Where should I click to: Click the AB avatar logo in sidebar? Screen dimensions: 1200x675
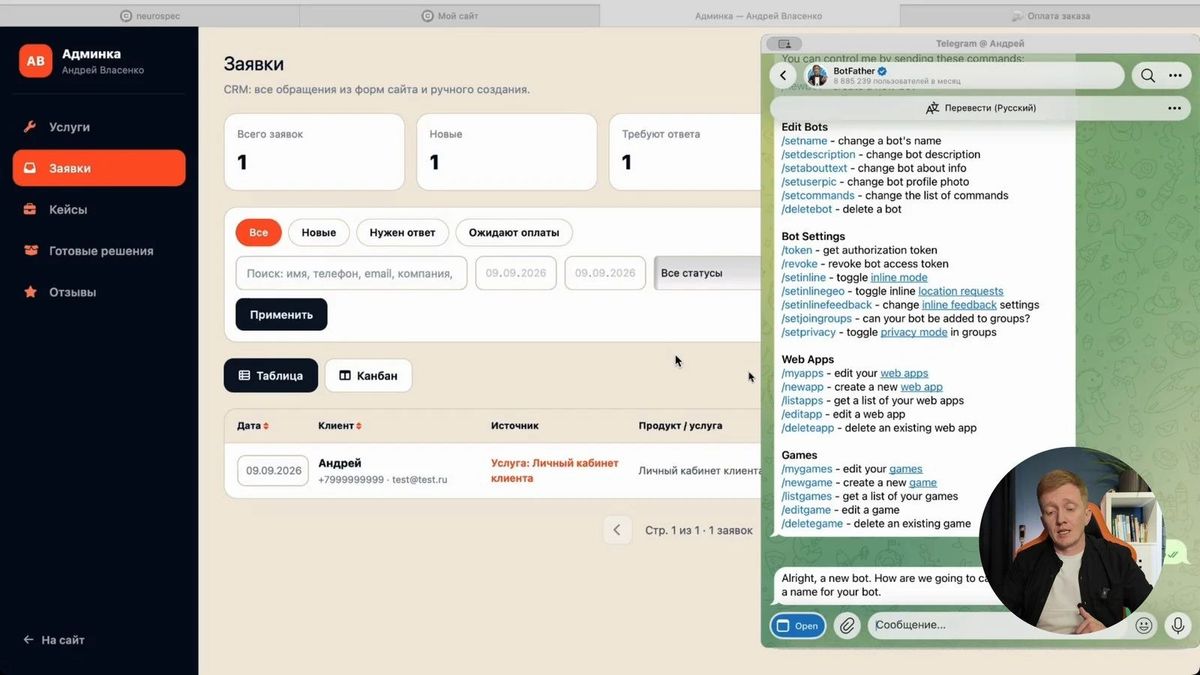pyautogui.click(x=35, y=61)
